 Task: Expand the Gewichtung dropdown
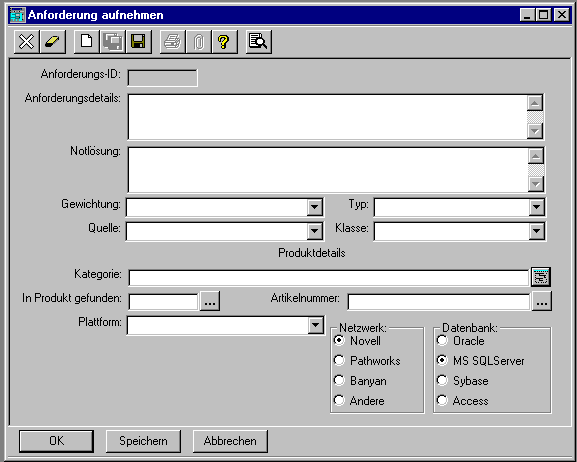click(315, 207)
